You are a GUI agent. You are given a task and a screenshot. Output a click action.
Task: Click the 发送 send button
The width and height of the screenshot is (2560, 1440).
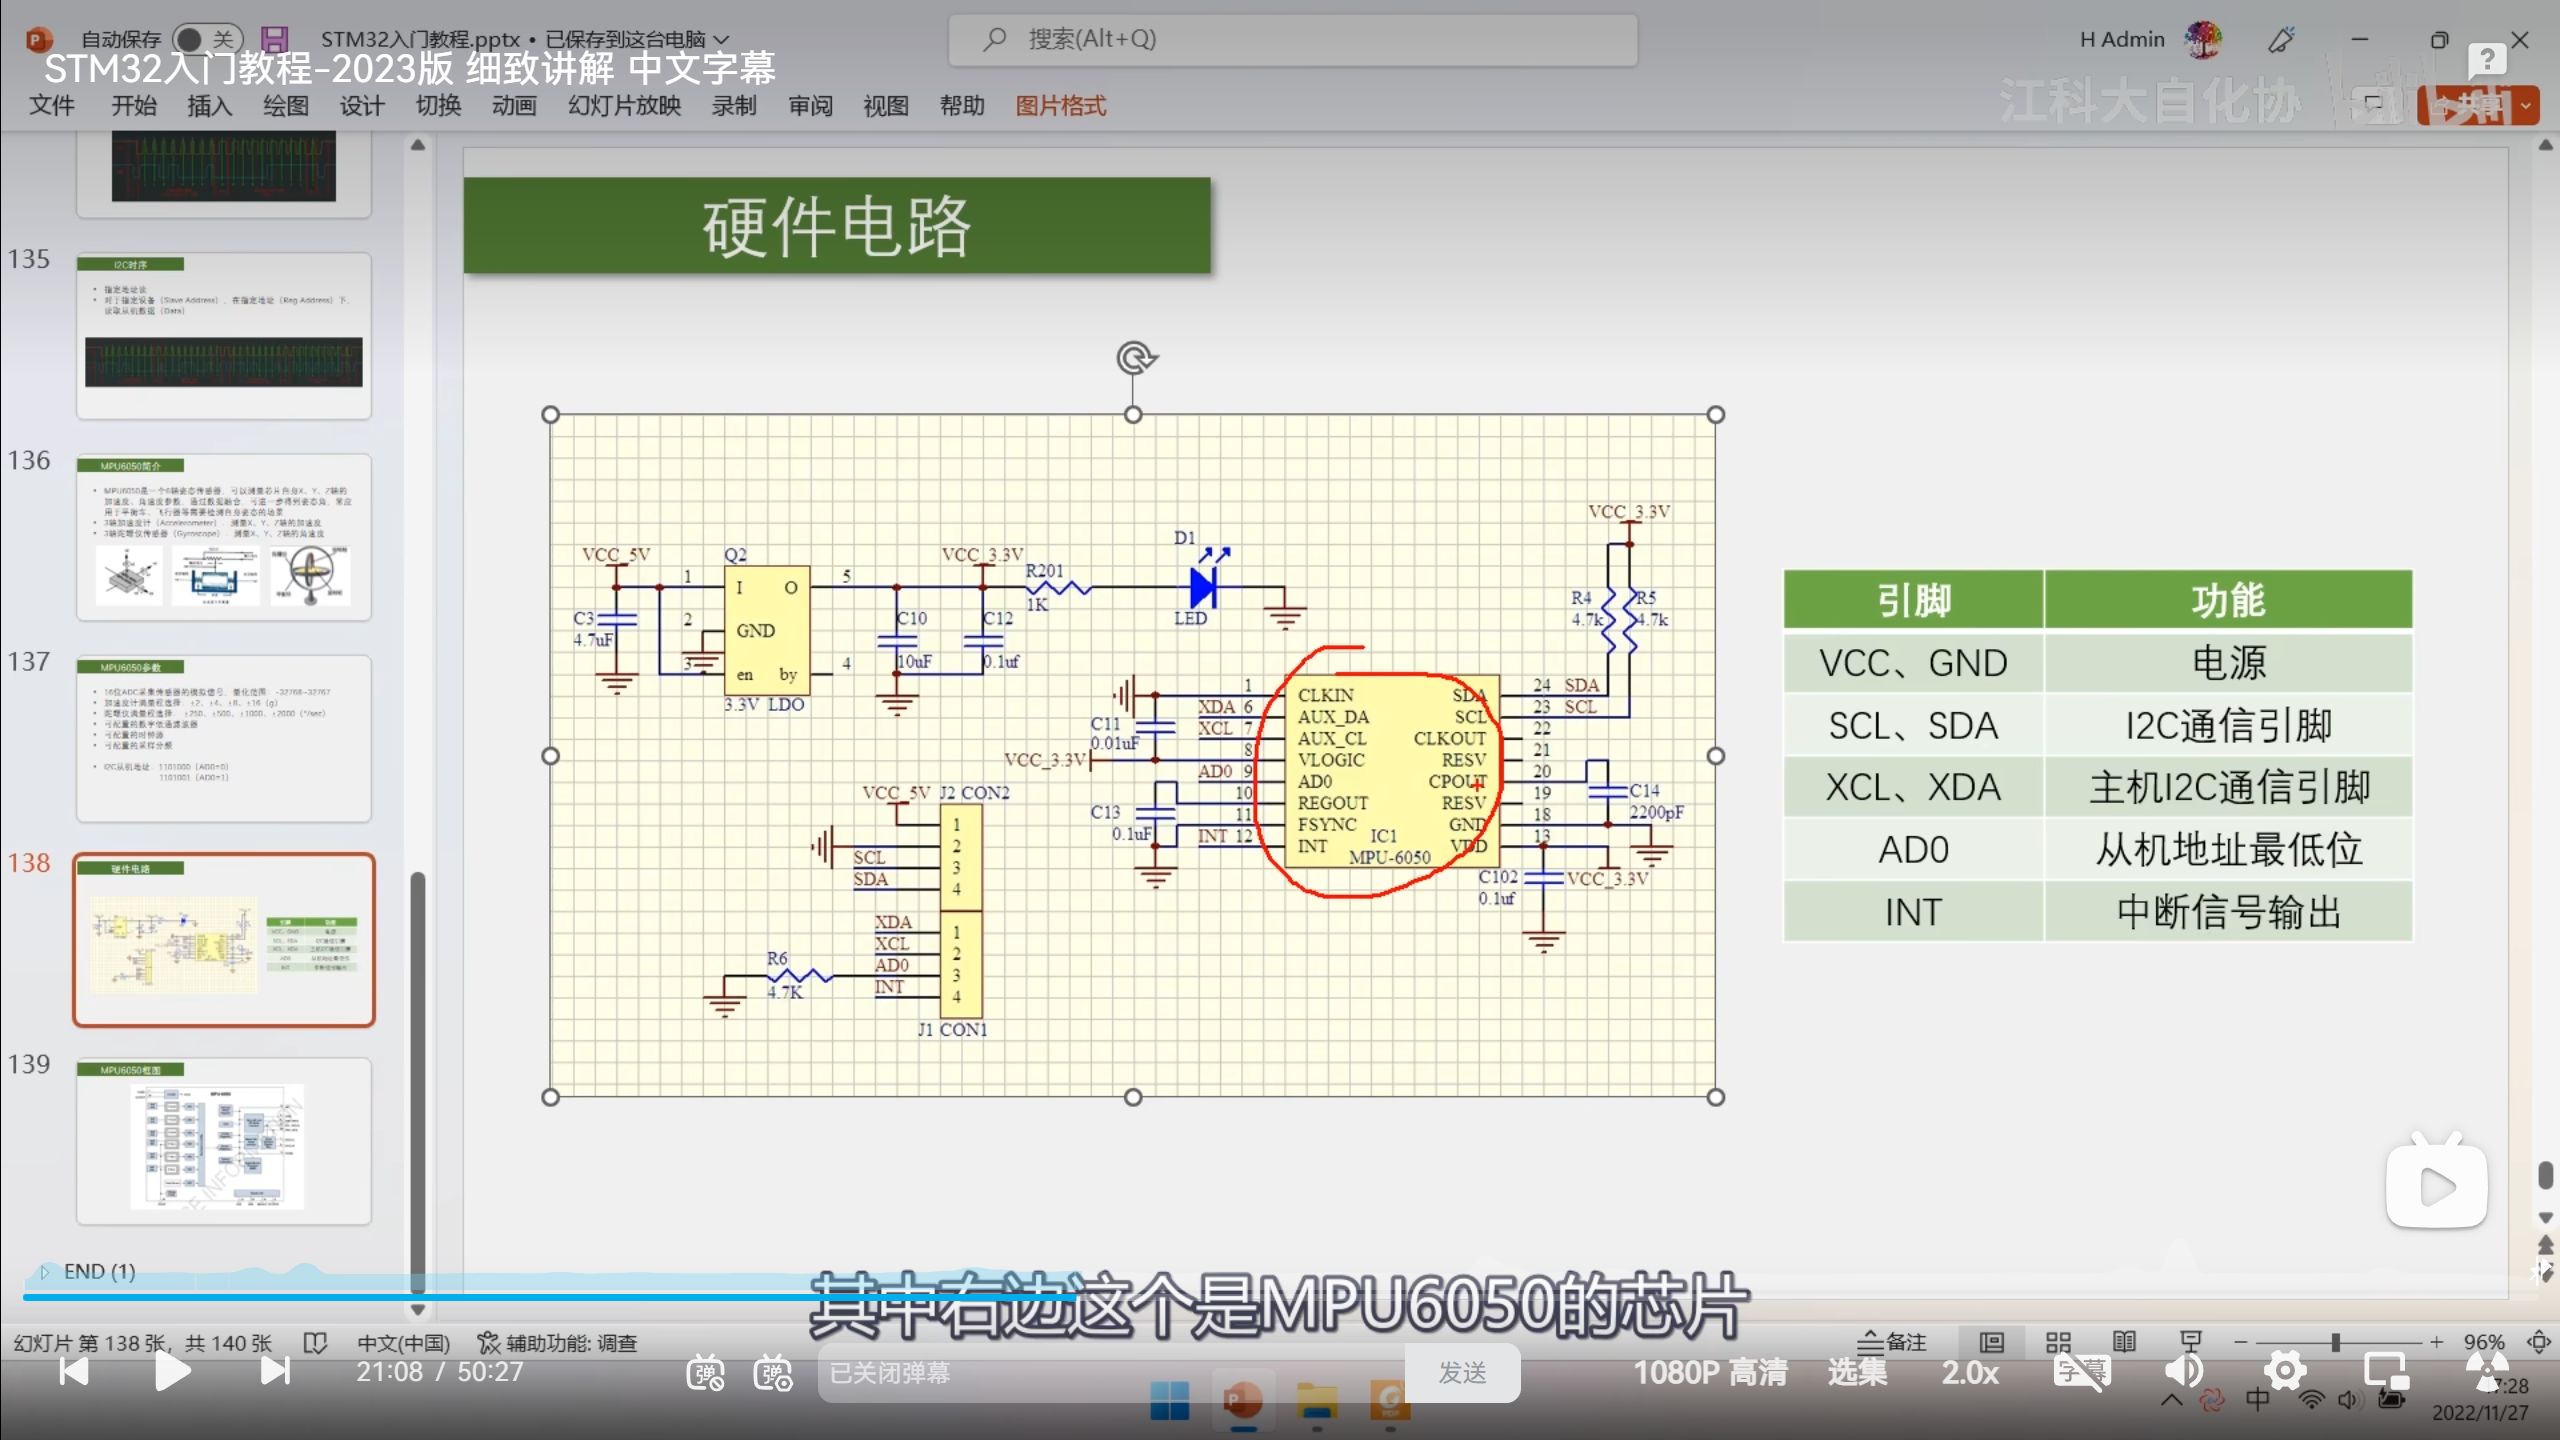click(x=1462, y=1373)
